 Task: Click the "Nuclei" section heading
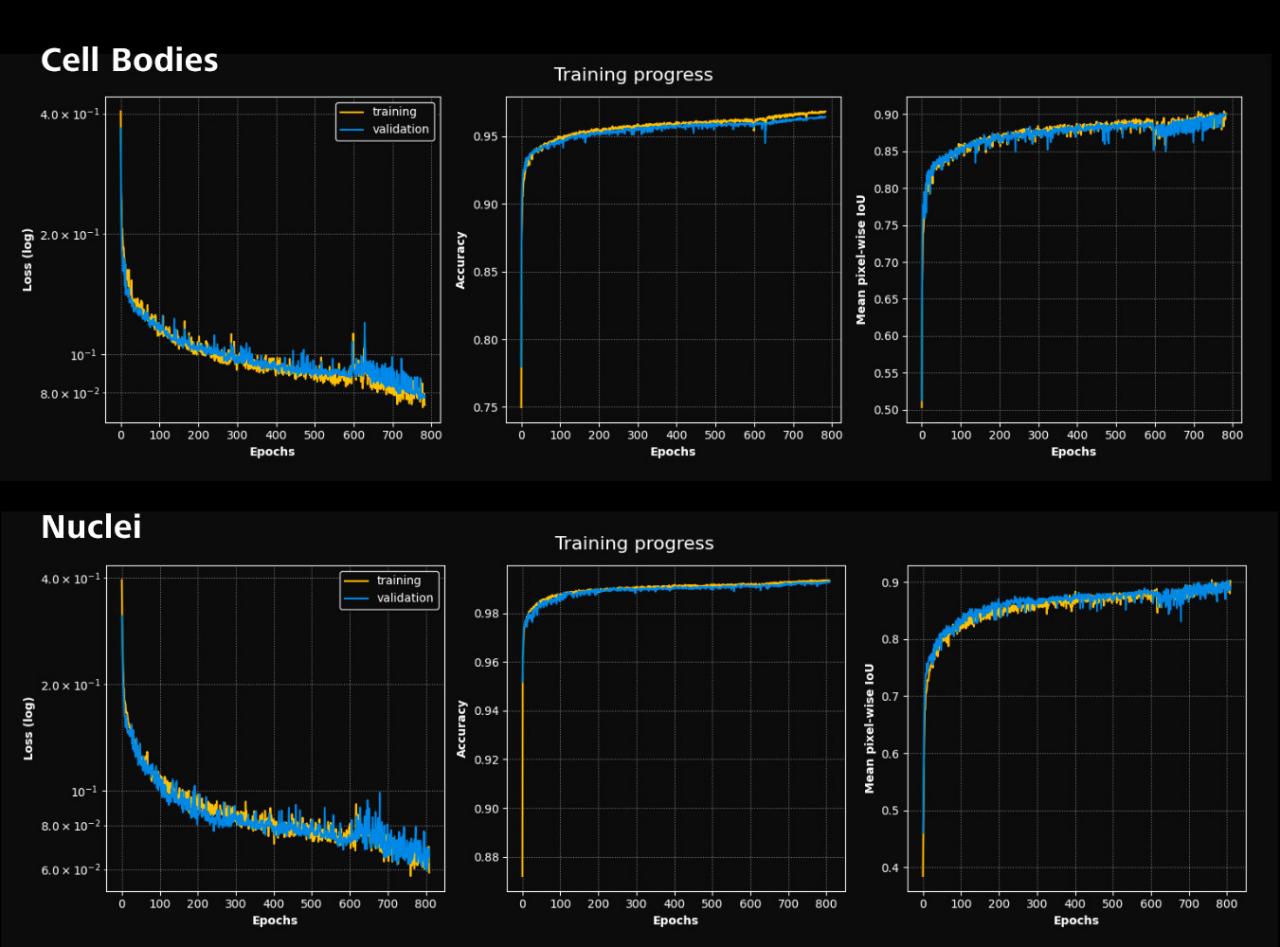pyautogui.click(x=91, y=527)
